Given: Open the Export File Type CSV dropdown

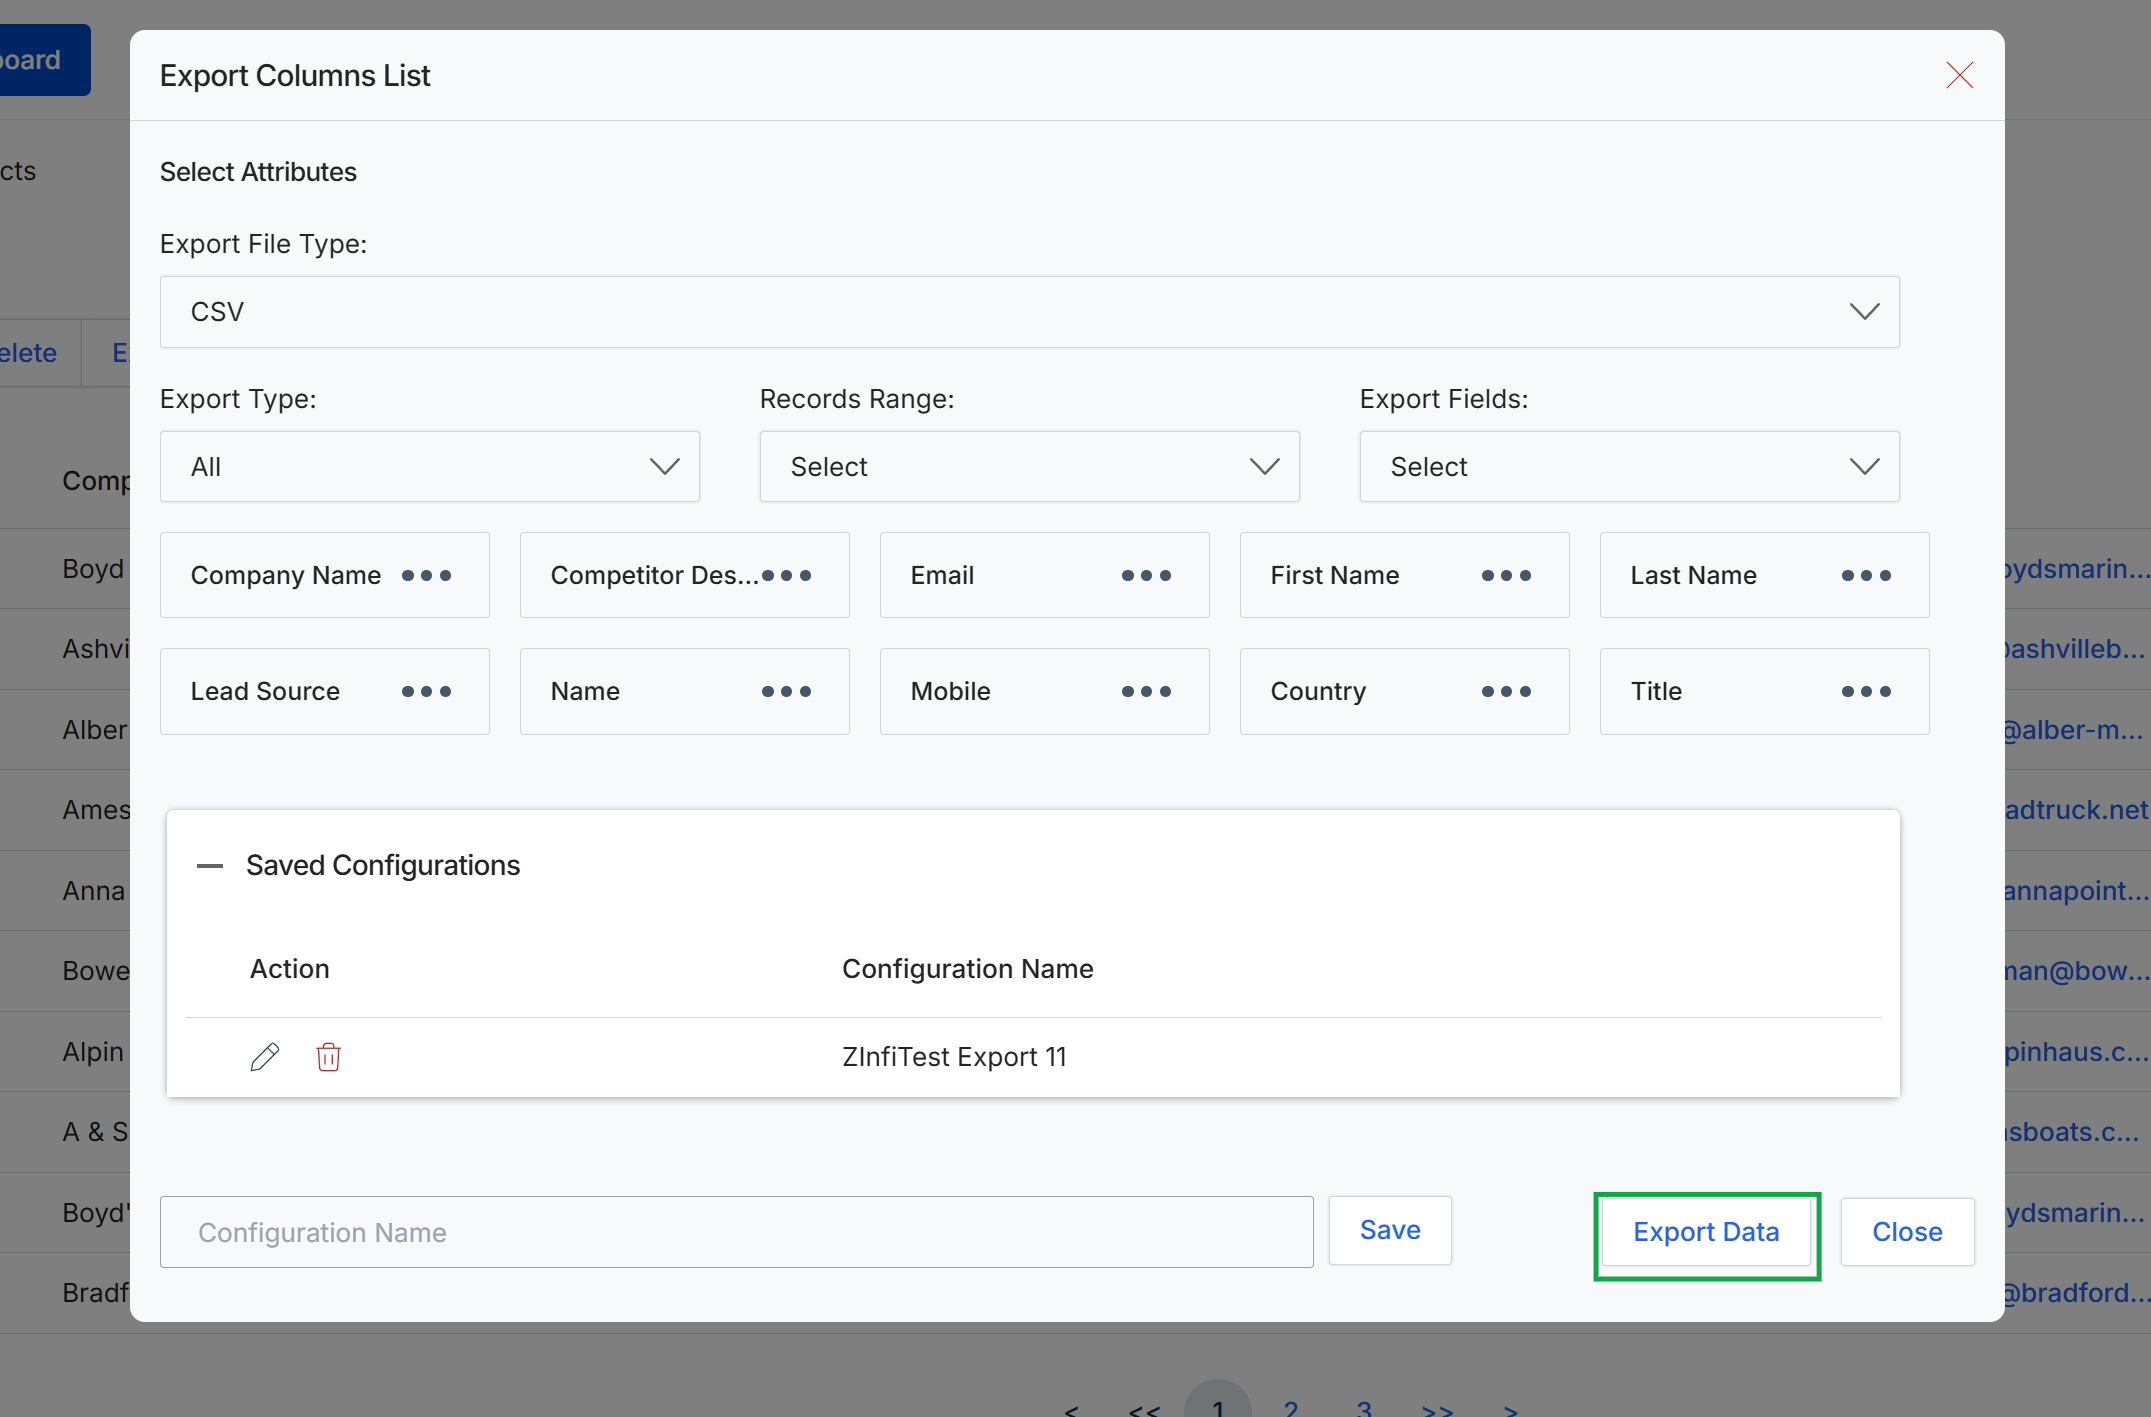Looking at the screenshot, I should [x=1029, y=312].
